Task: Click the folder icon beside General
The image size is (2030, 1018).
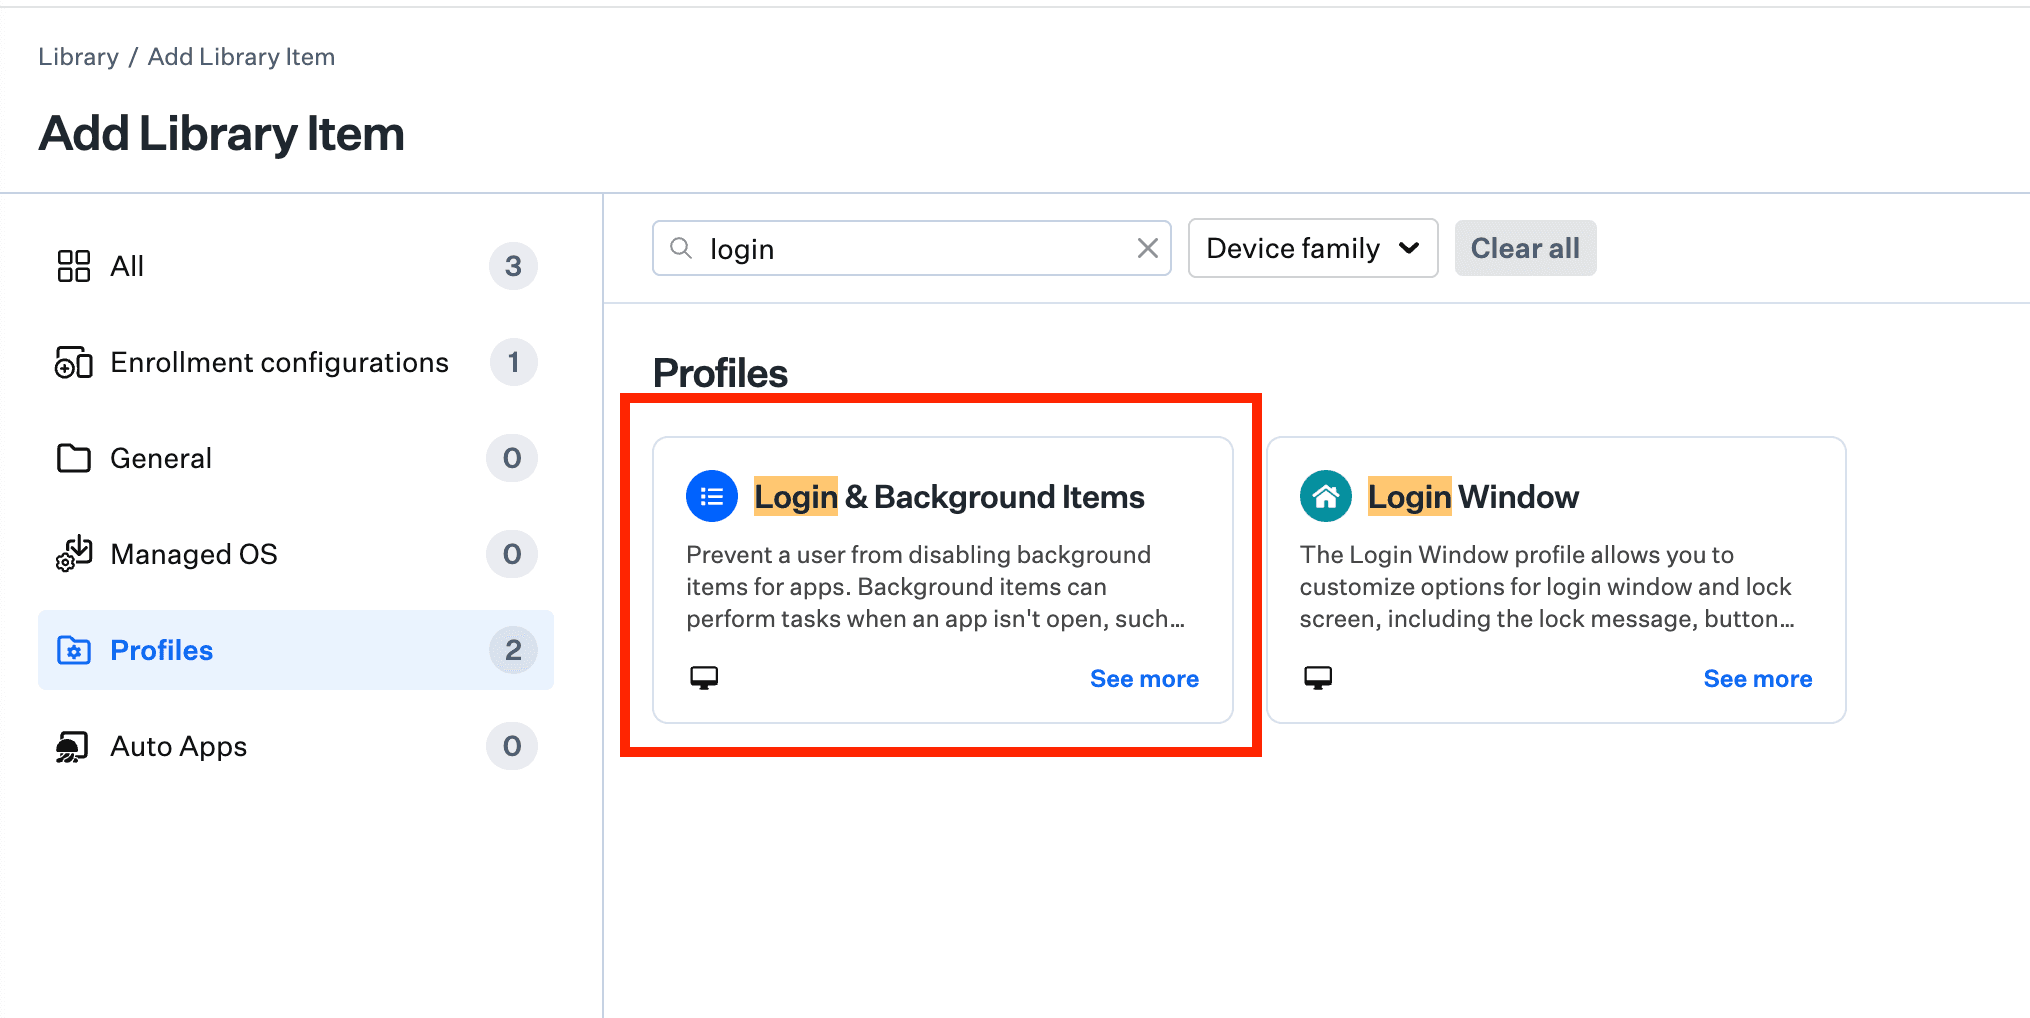Action: [x=72, y=458]
